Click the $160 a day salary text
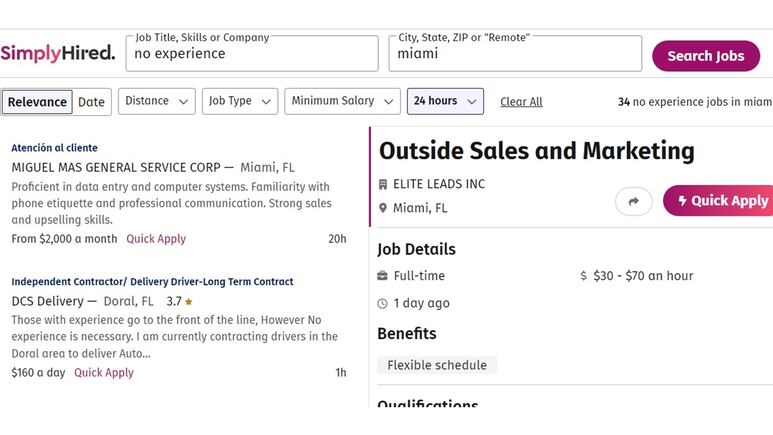This screenshot has width=773, height=435. (x=38, y=372)
